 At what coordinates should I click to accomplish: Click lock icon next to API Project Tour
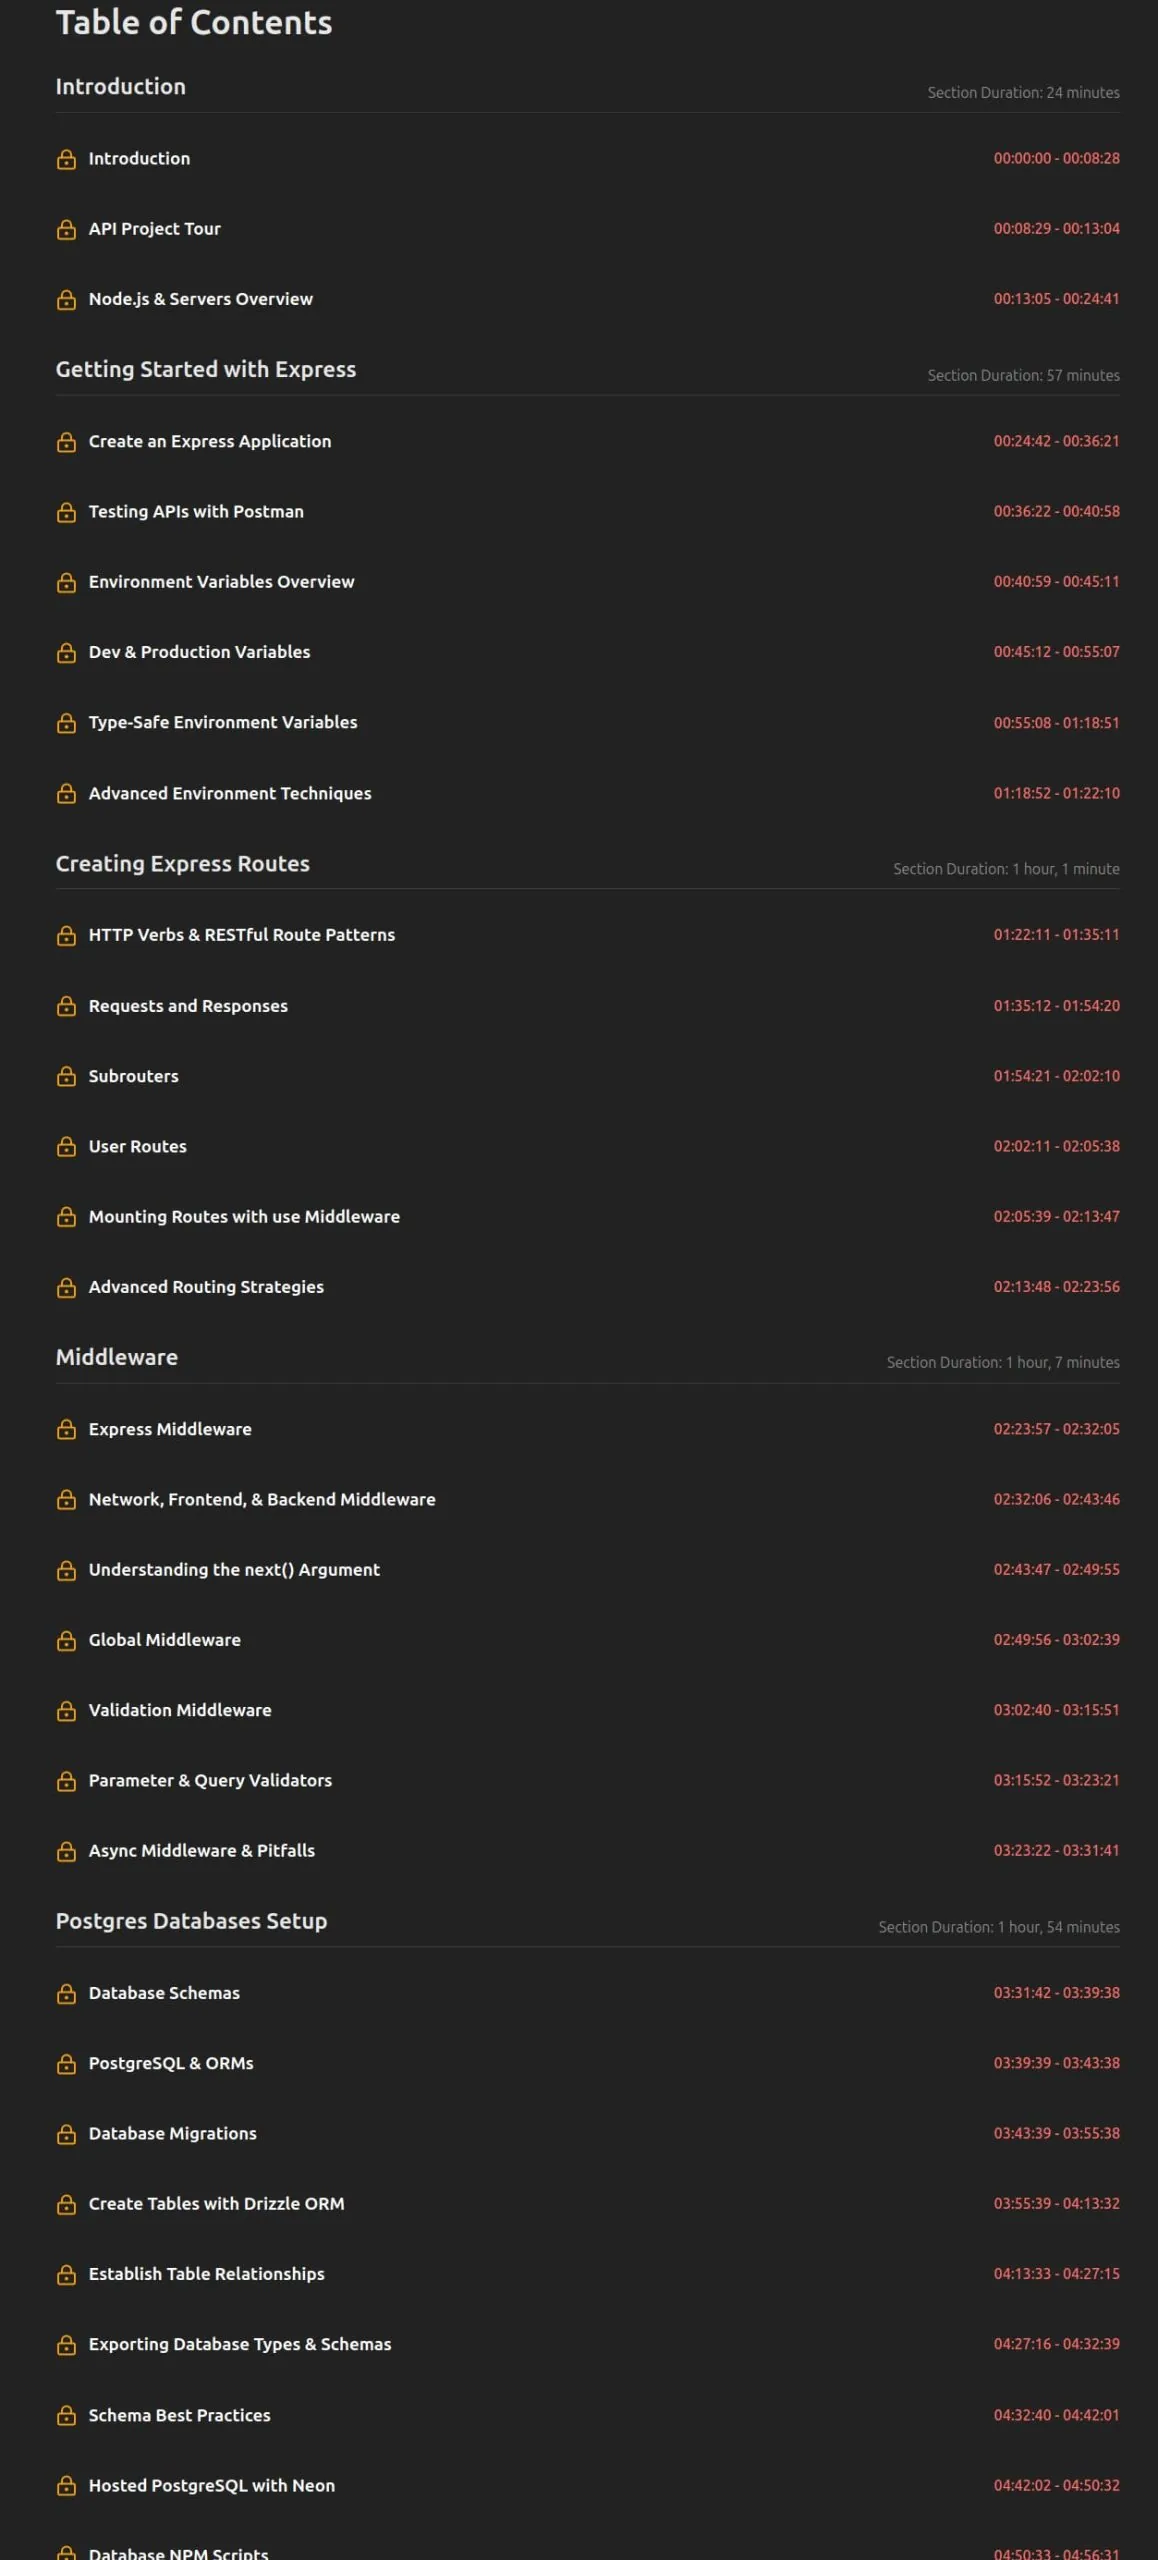click(66, 229)
